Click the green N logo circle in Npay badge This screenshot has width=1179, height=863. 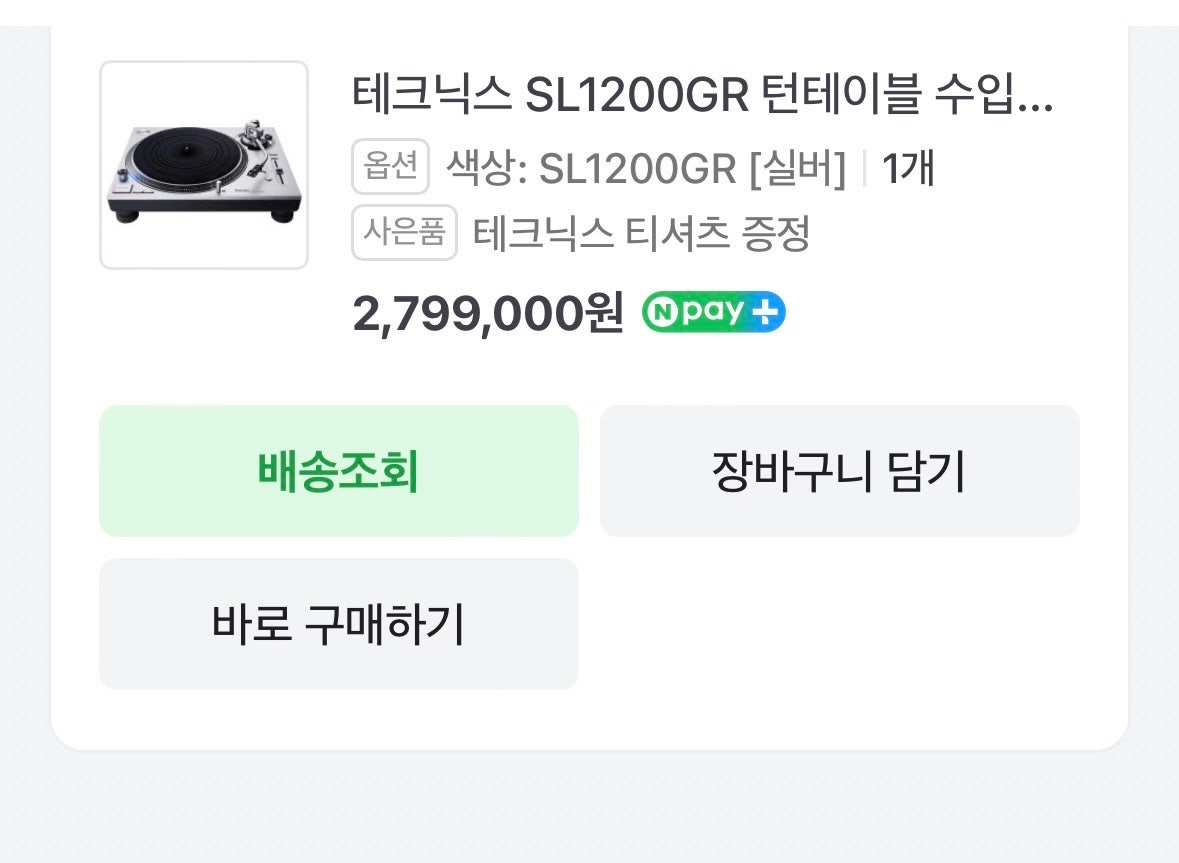point(661,313)
